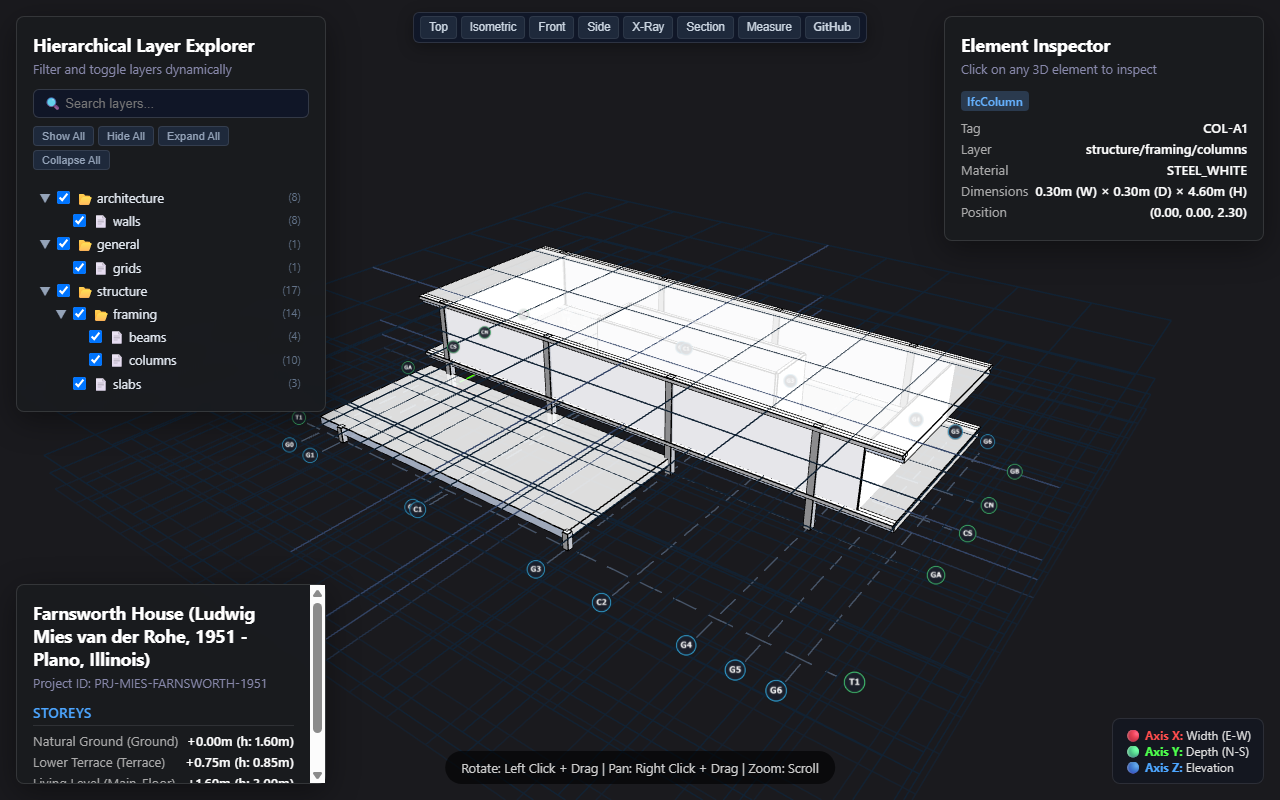
Task: Toggle the grids layer checkbox
Action: pyautogui.click(x=80, y=268)
